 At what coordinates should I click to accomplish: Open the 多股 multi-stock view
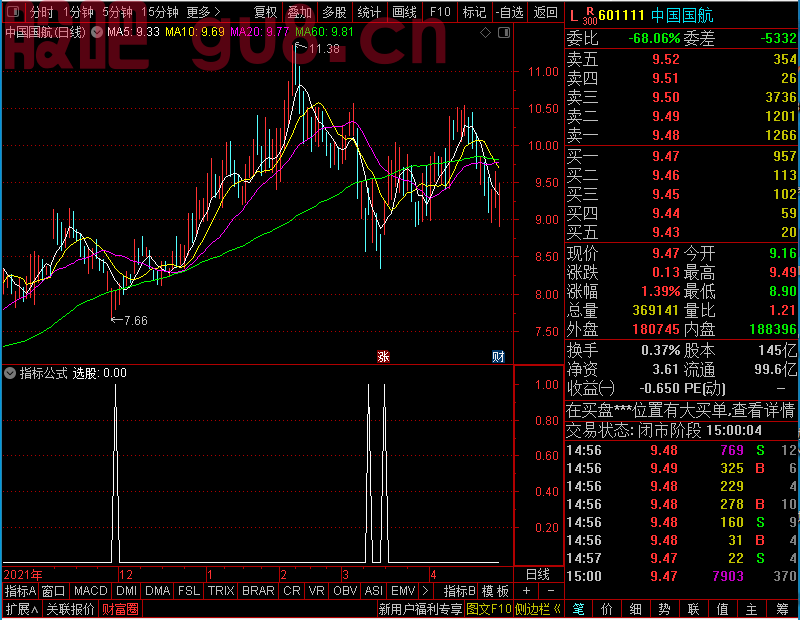tap(334, 12)
